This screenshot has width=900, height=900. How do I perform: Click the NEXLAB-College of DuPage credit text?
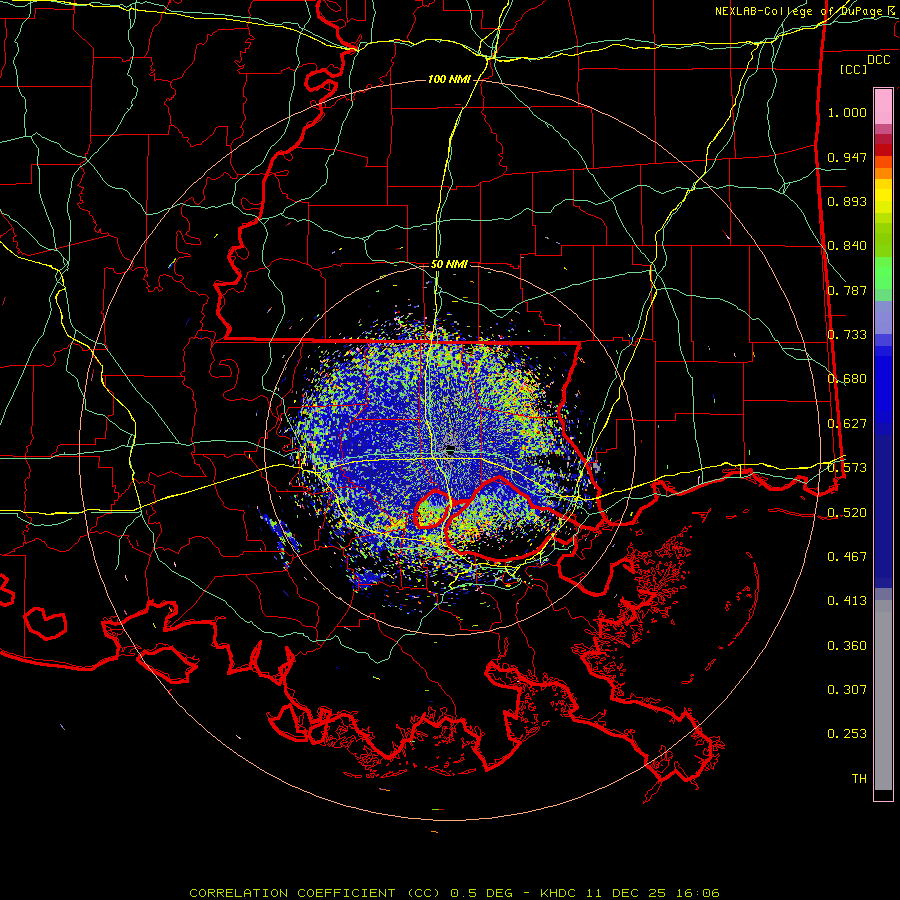pyautogui.click(x=801, y=11)
